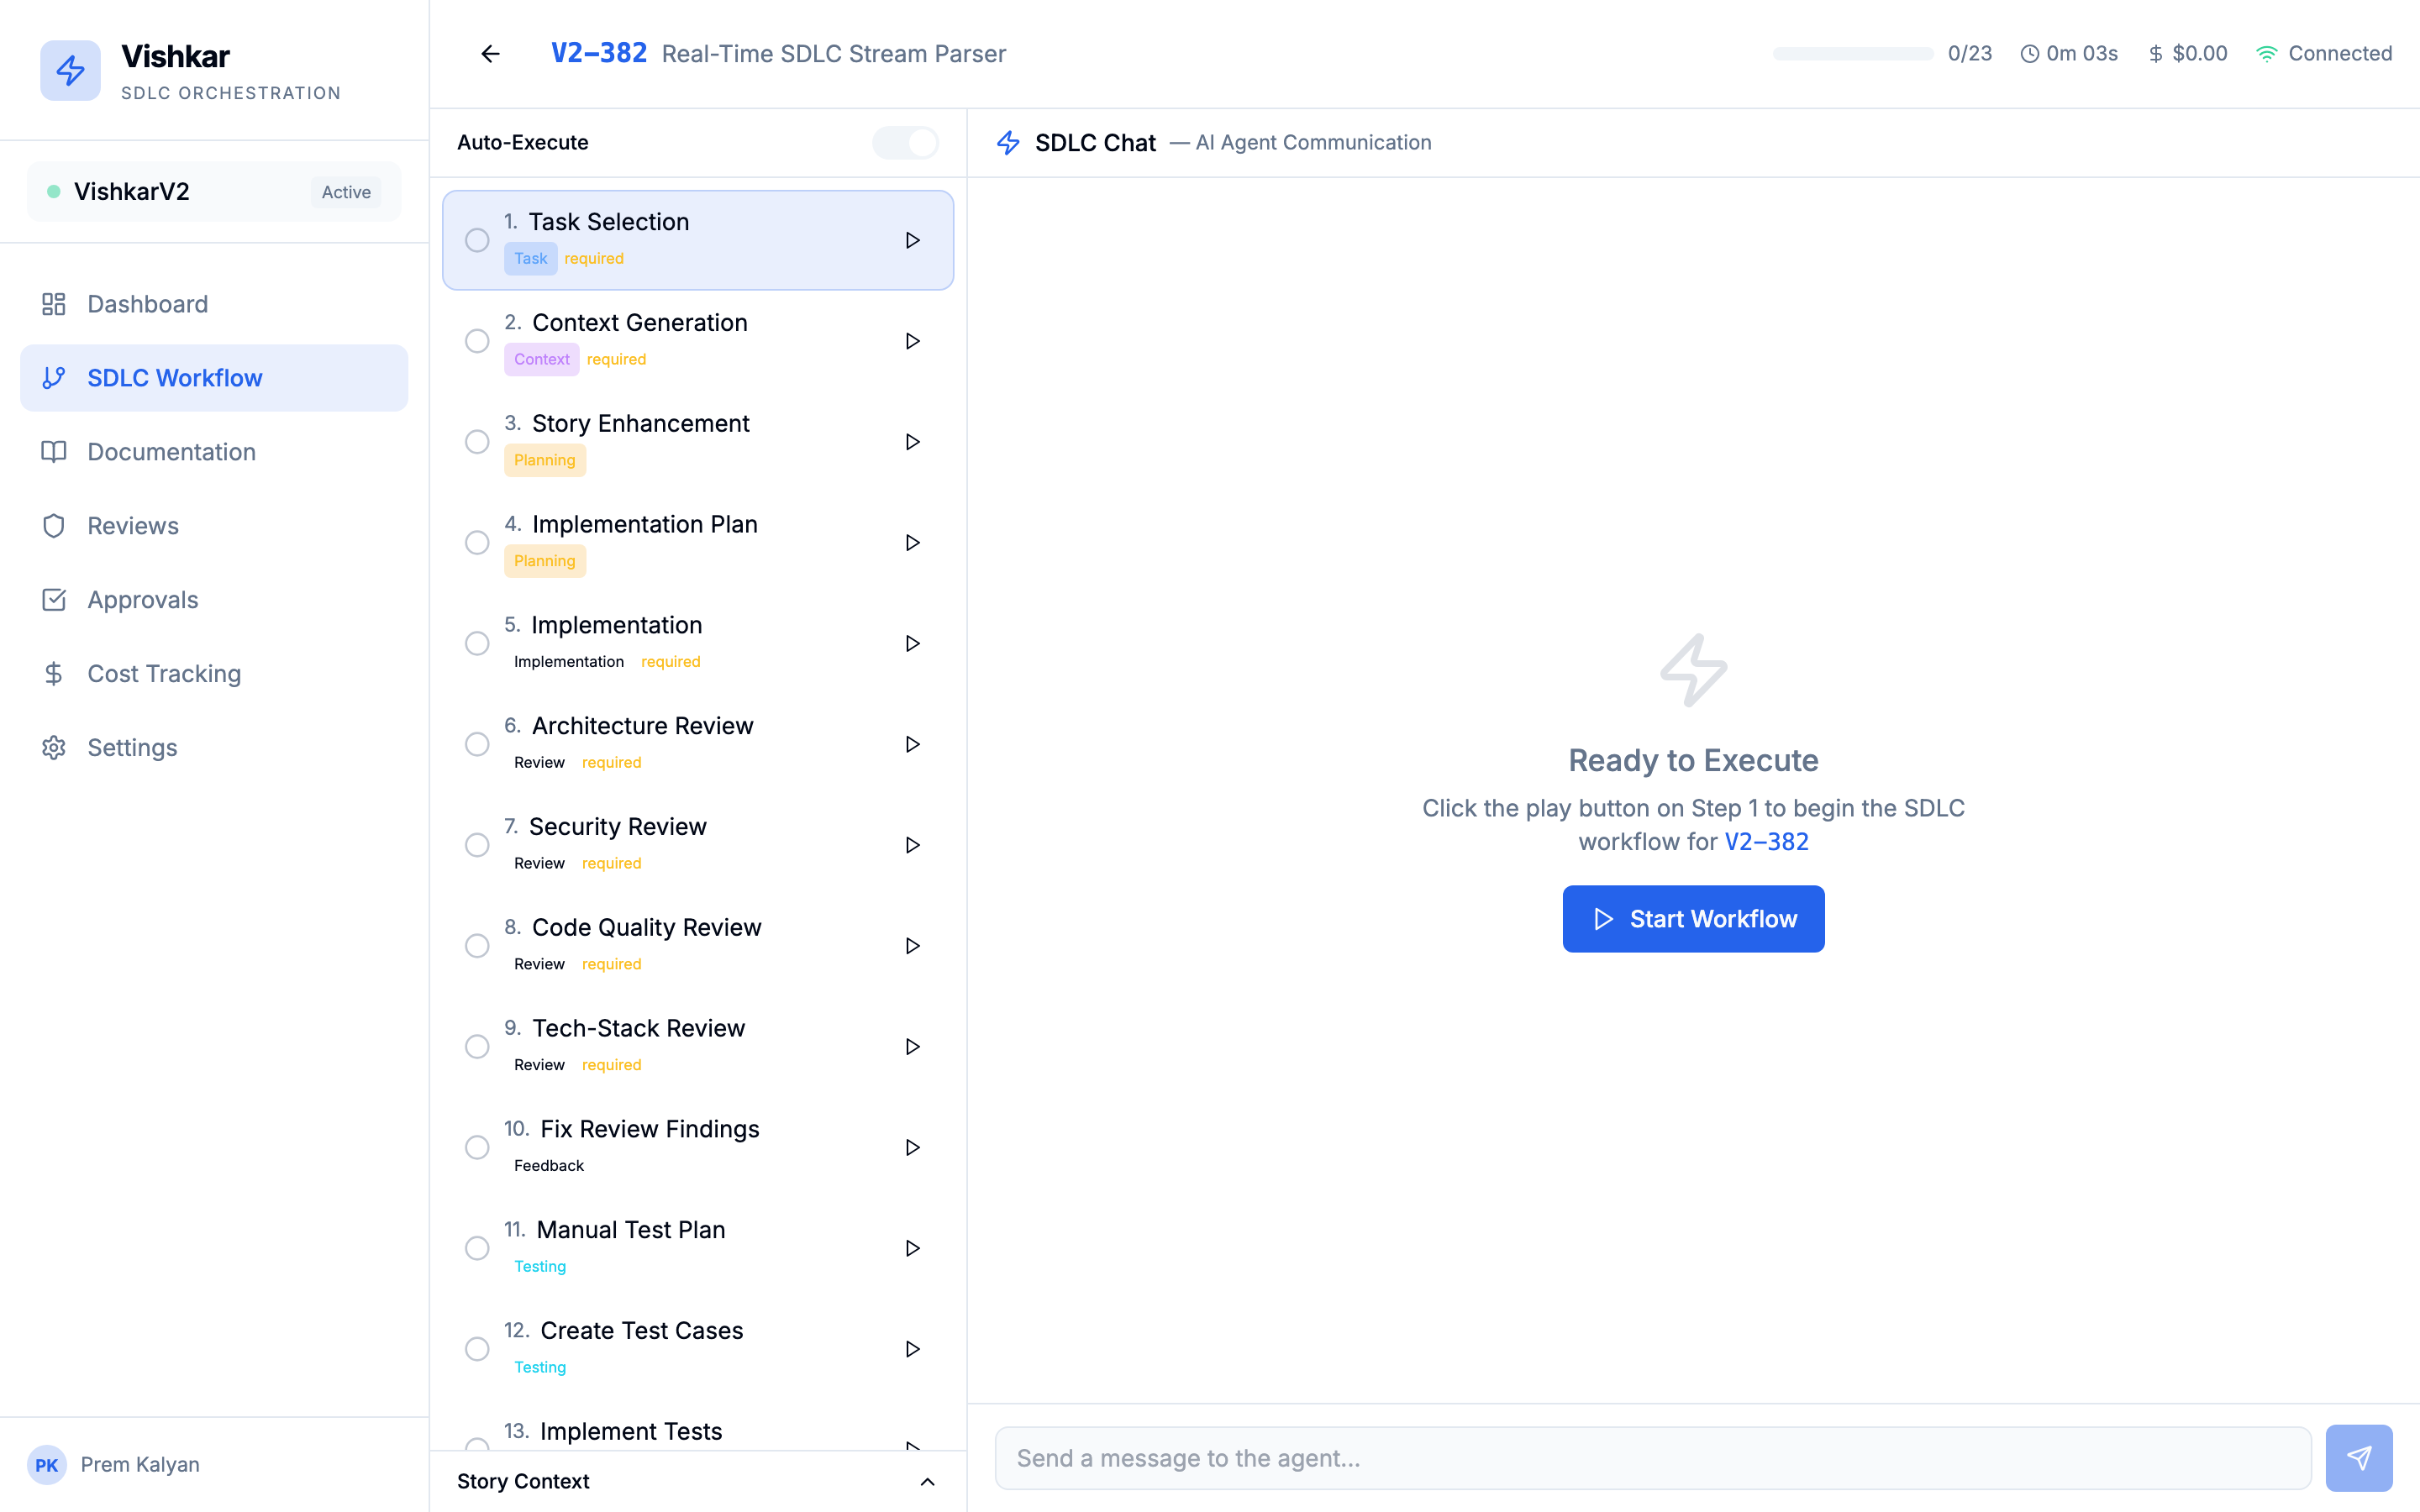Click the SDLC Chat lightning icon
The height and width of the screenshot is (1512, 2420).
pos(1008,142)
